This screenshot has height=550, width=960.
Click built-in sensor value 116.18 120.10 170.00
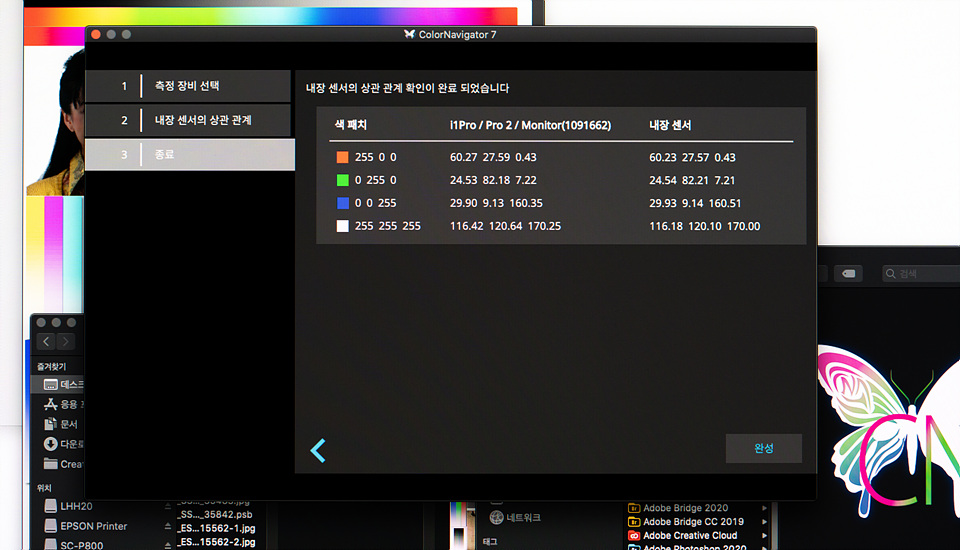[705, 226]
